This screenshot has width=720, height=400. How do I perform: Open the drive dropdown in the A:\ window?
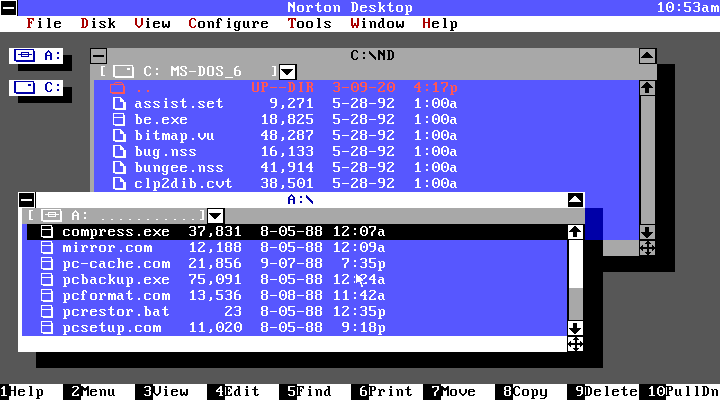215,216
